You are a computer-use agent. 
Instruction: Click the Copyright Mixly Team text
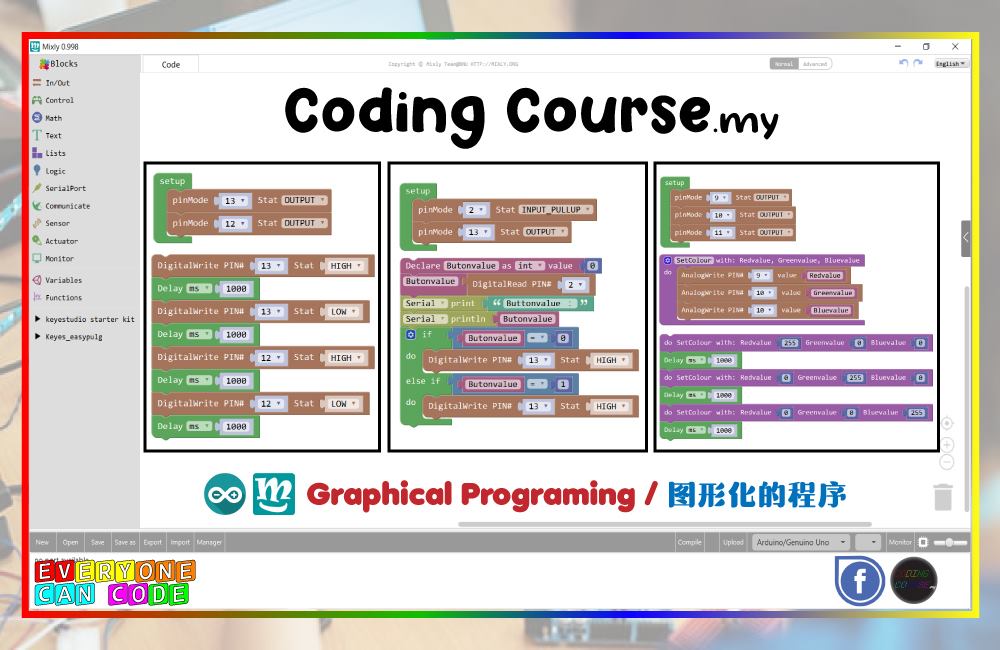[x=453, y=64]
